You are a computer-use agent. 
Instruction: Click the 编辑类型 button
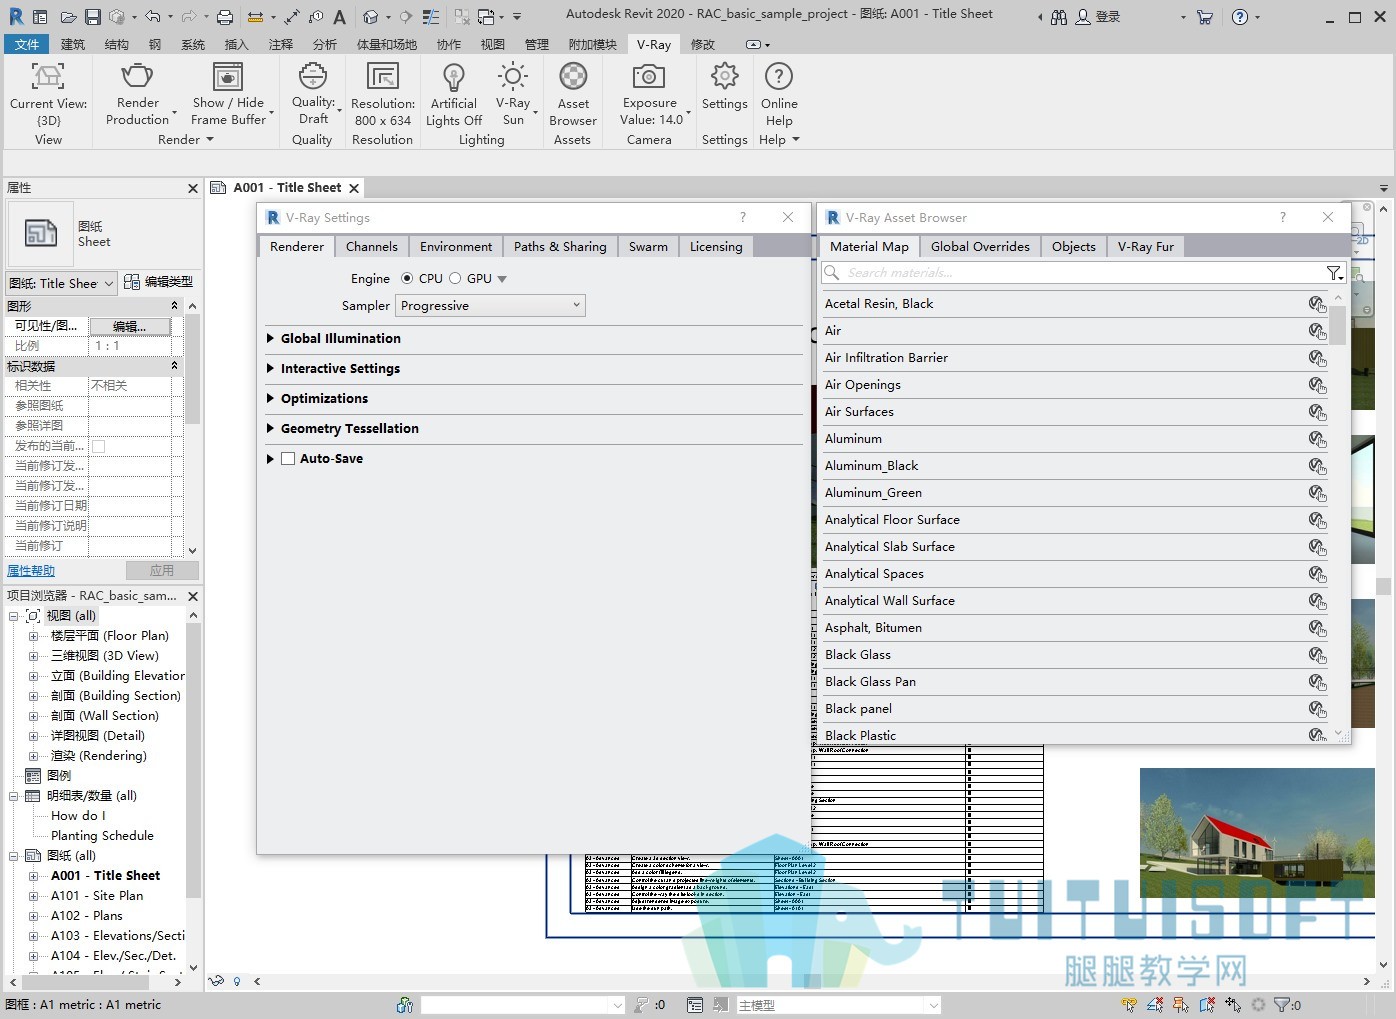click(159, 283)
